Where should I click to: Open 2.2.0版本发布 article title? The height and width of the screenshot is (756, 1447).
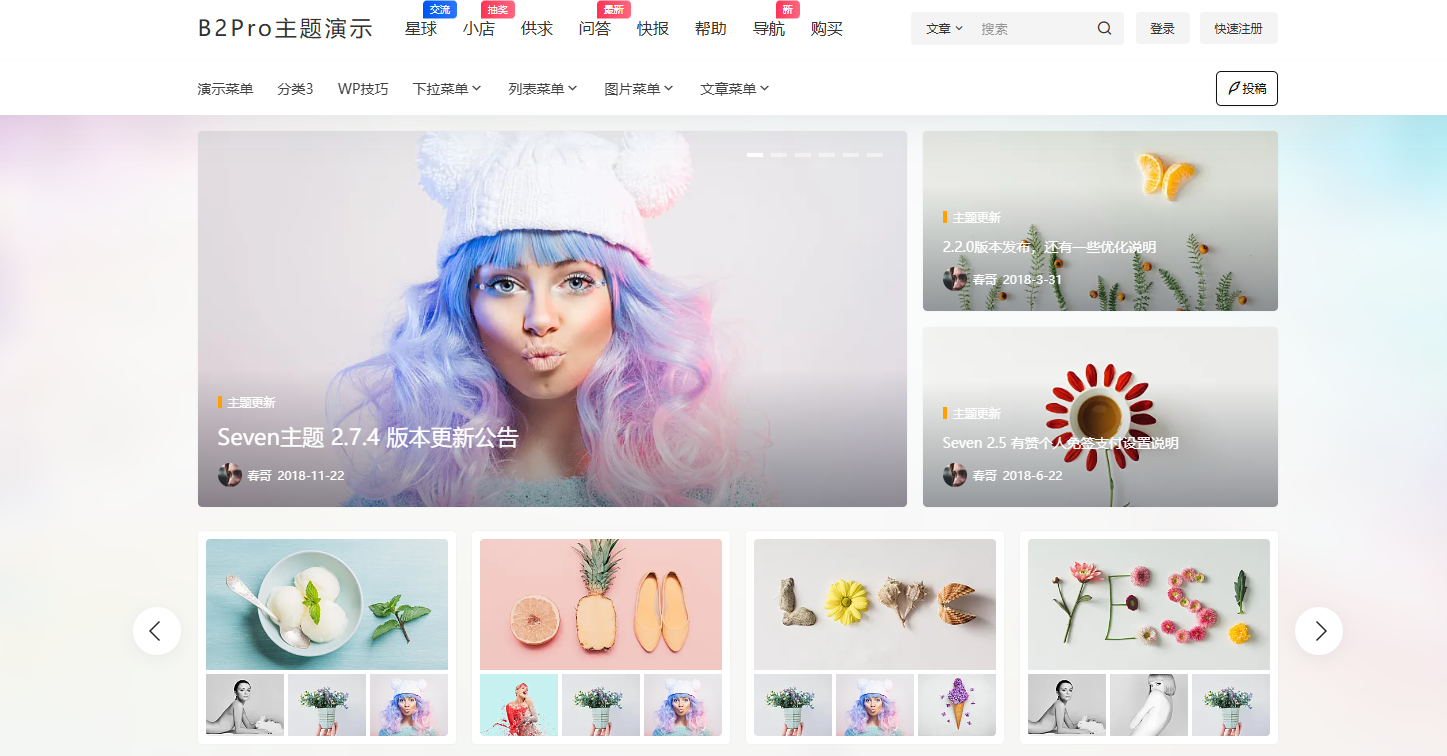click(1050, 247)
